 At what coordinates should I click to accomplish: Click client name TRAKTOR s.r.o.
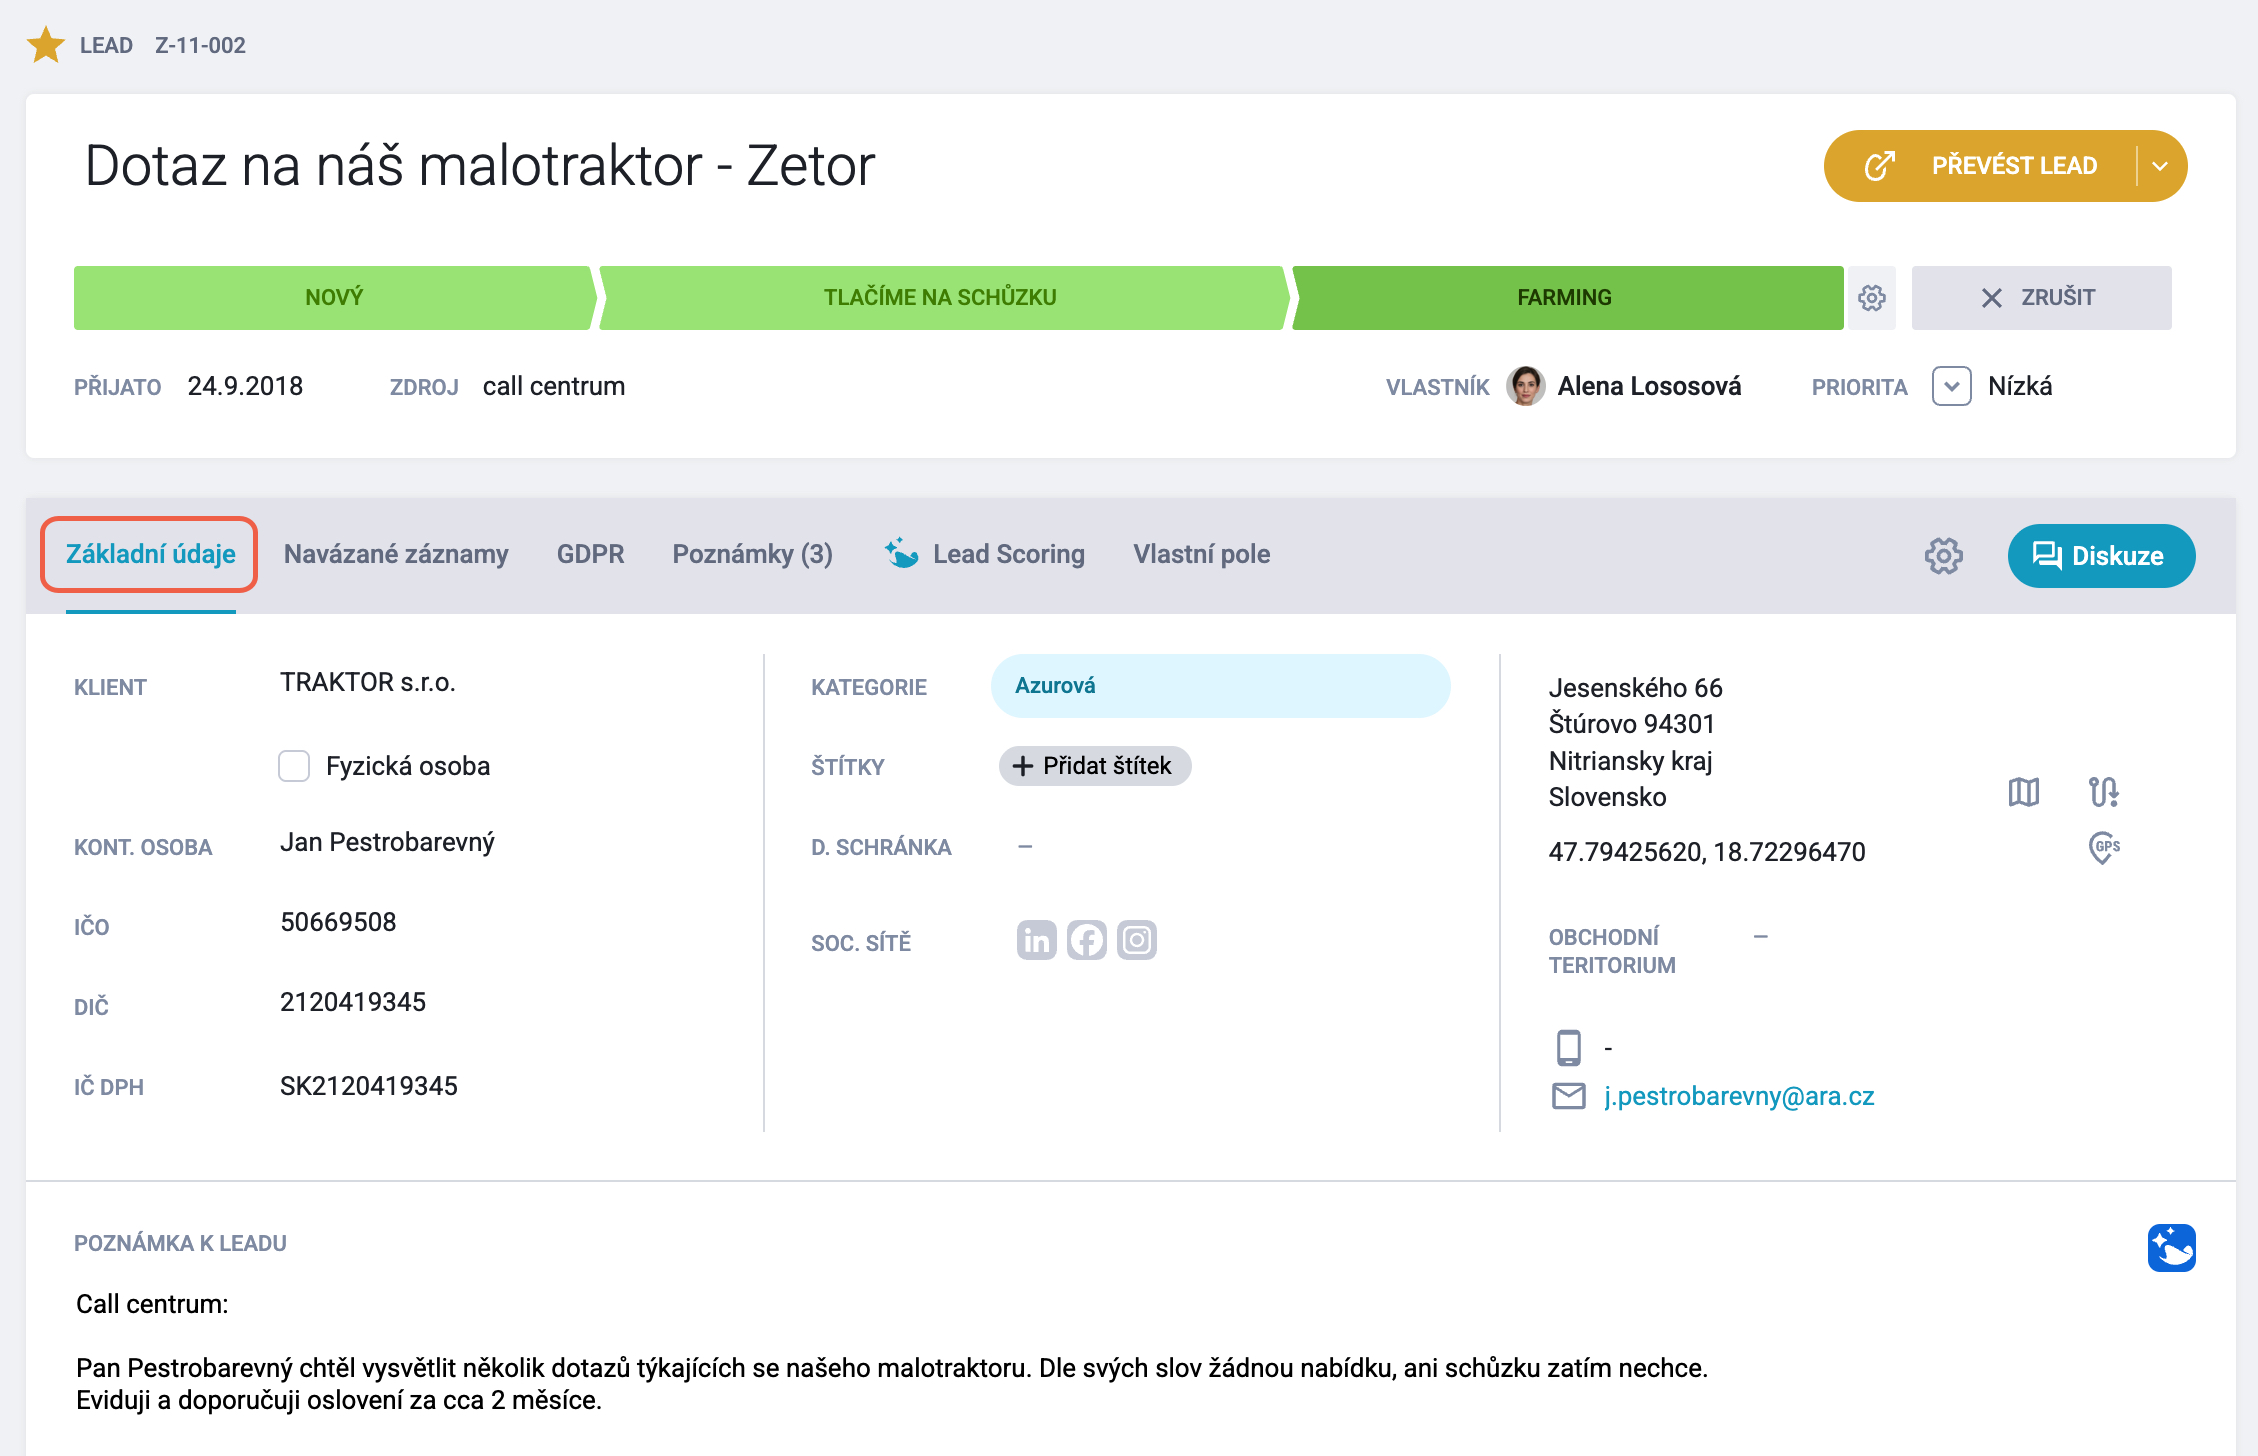(x=368, y=682)
